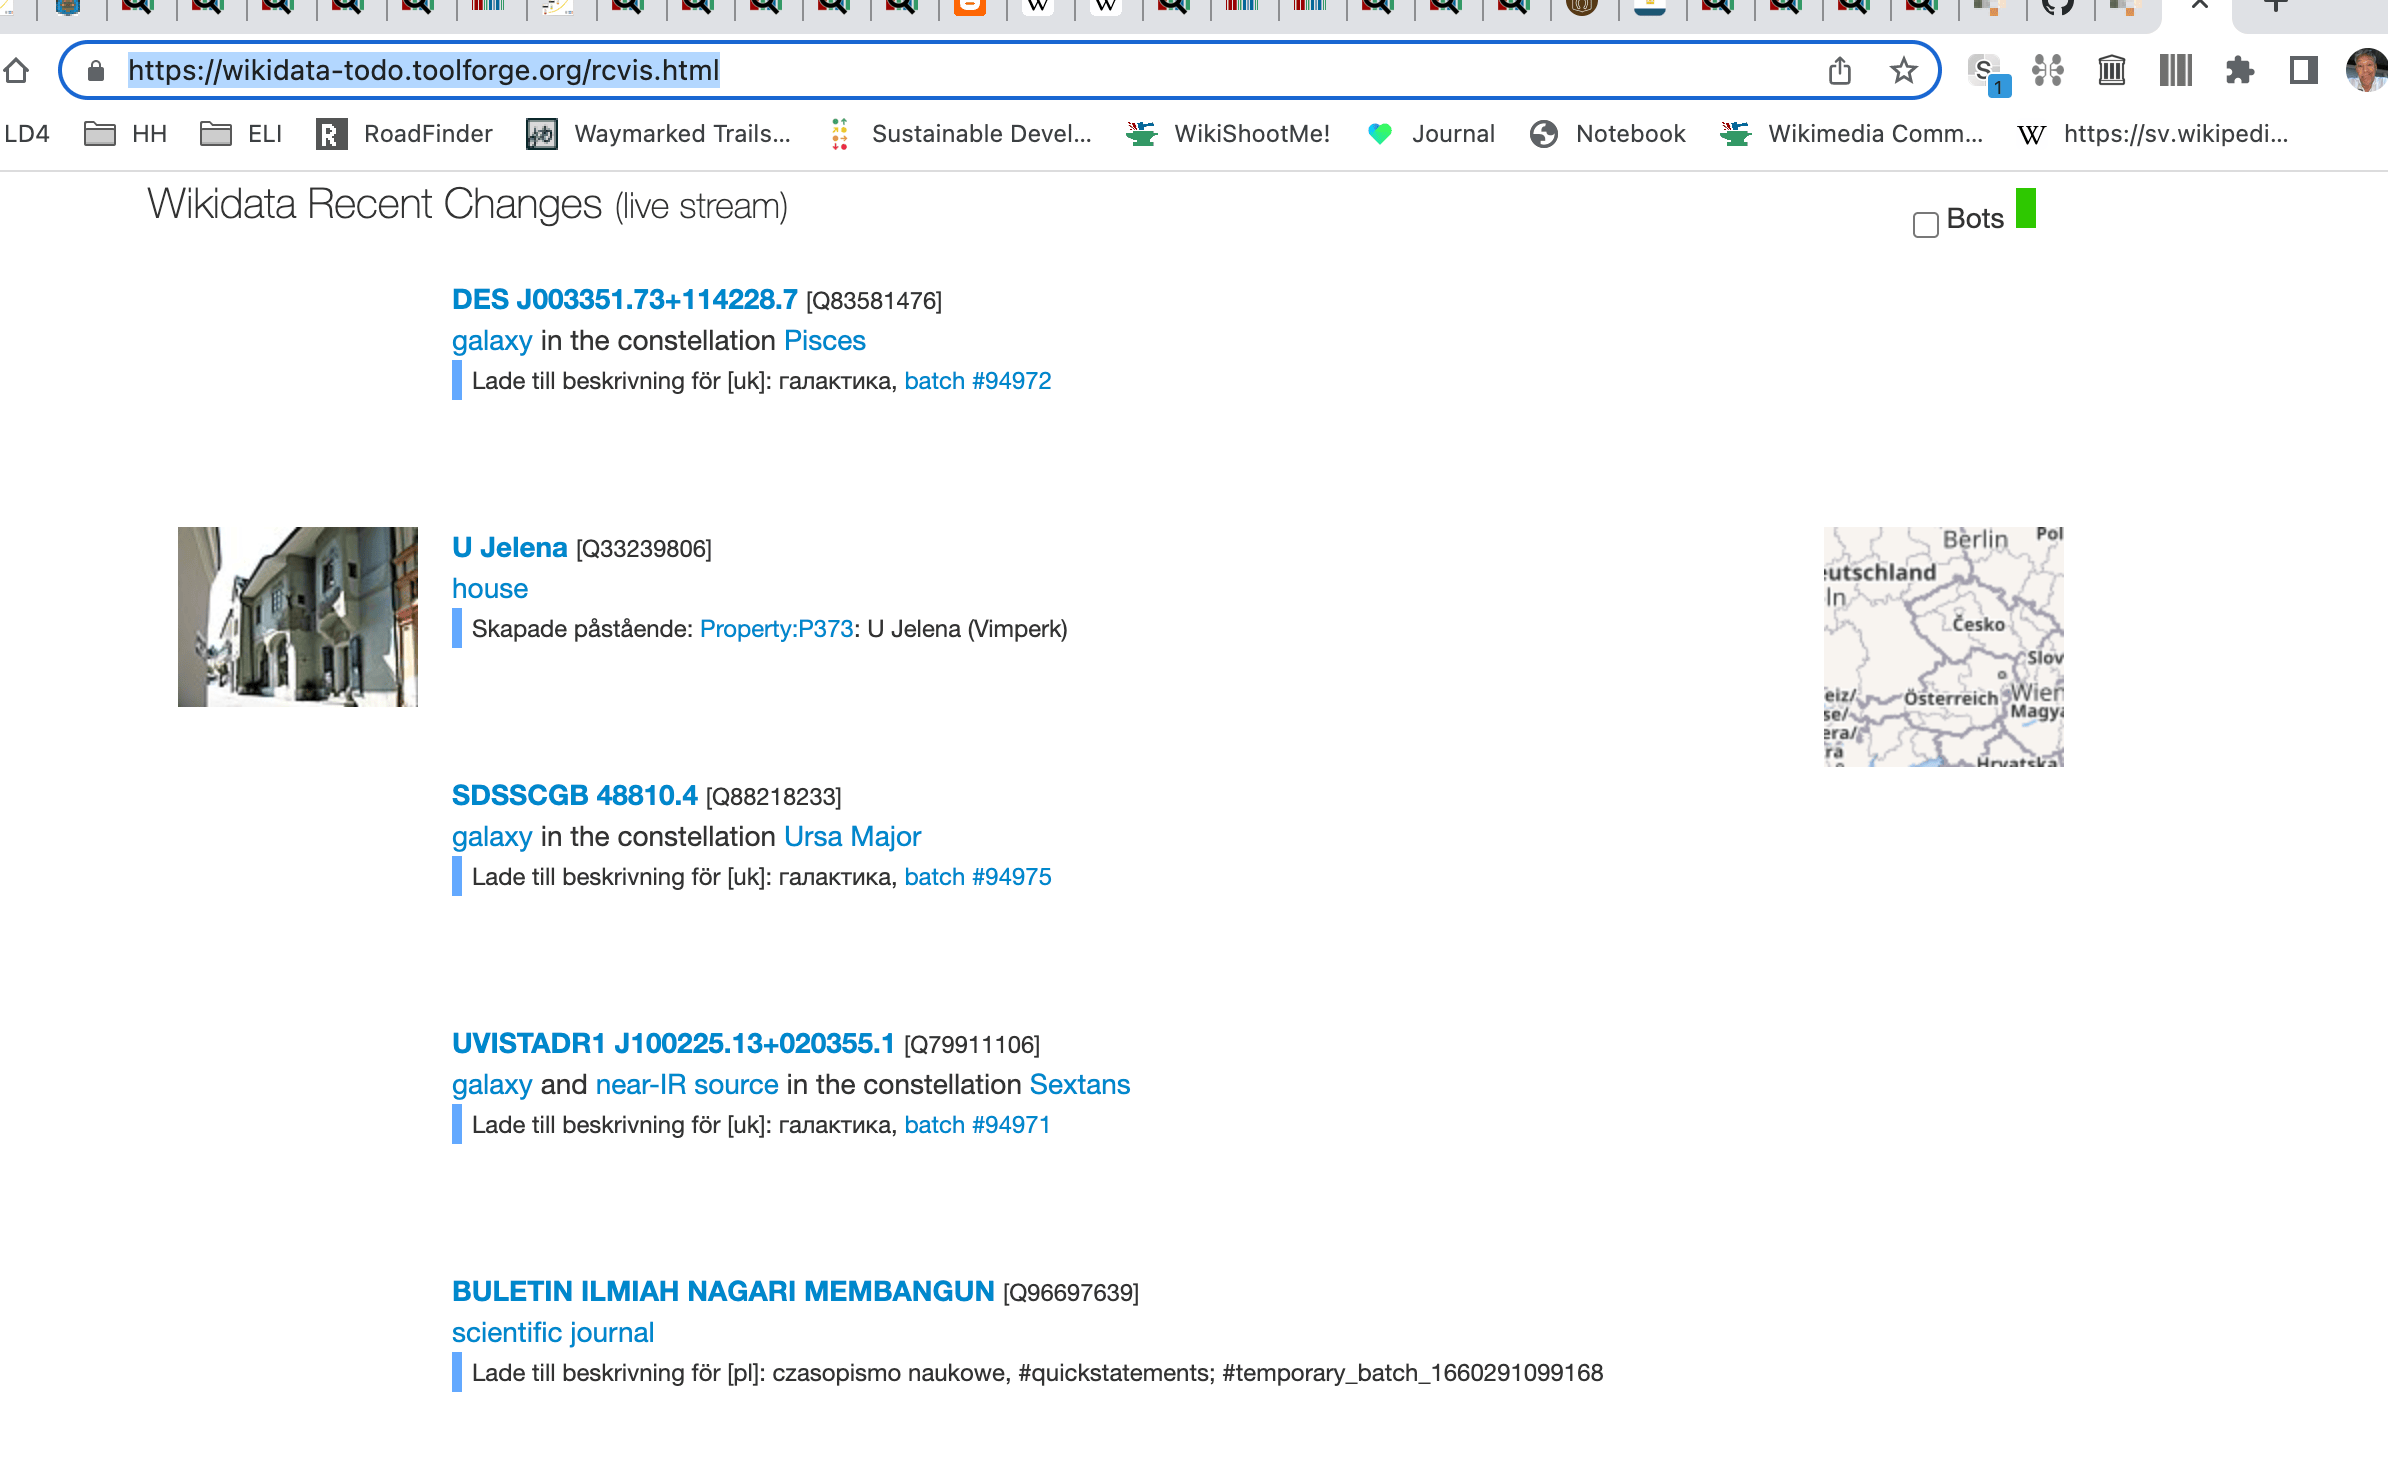Enable the Bots checkbox
This screenshot has height=1478, width=2388.
click(x=1925, y=224)
